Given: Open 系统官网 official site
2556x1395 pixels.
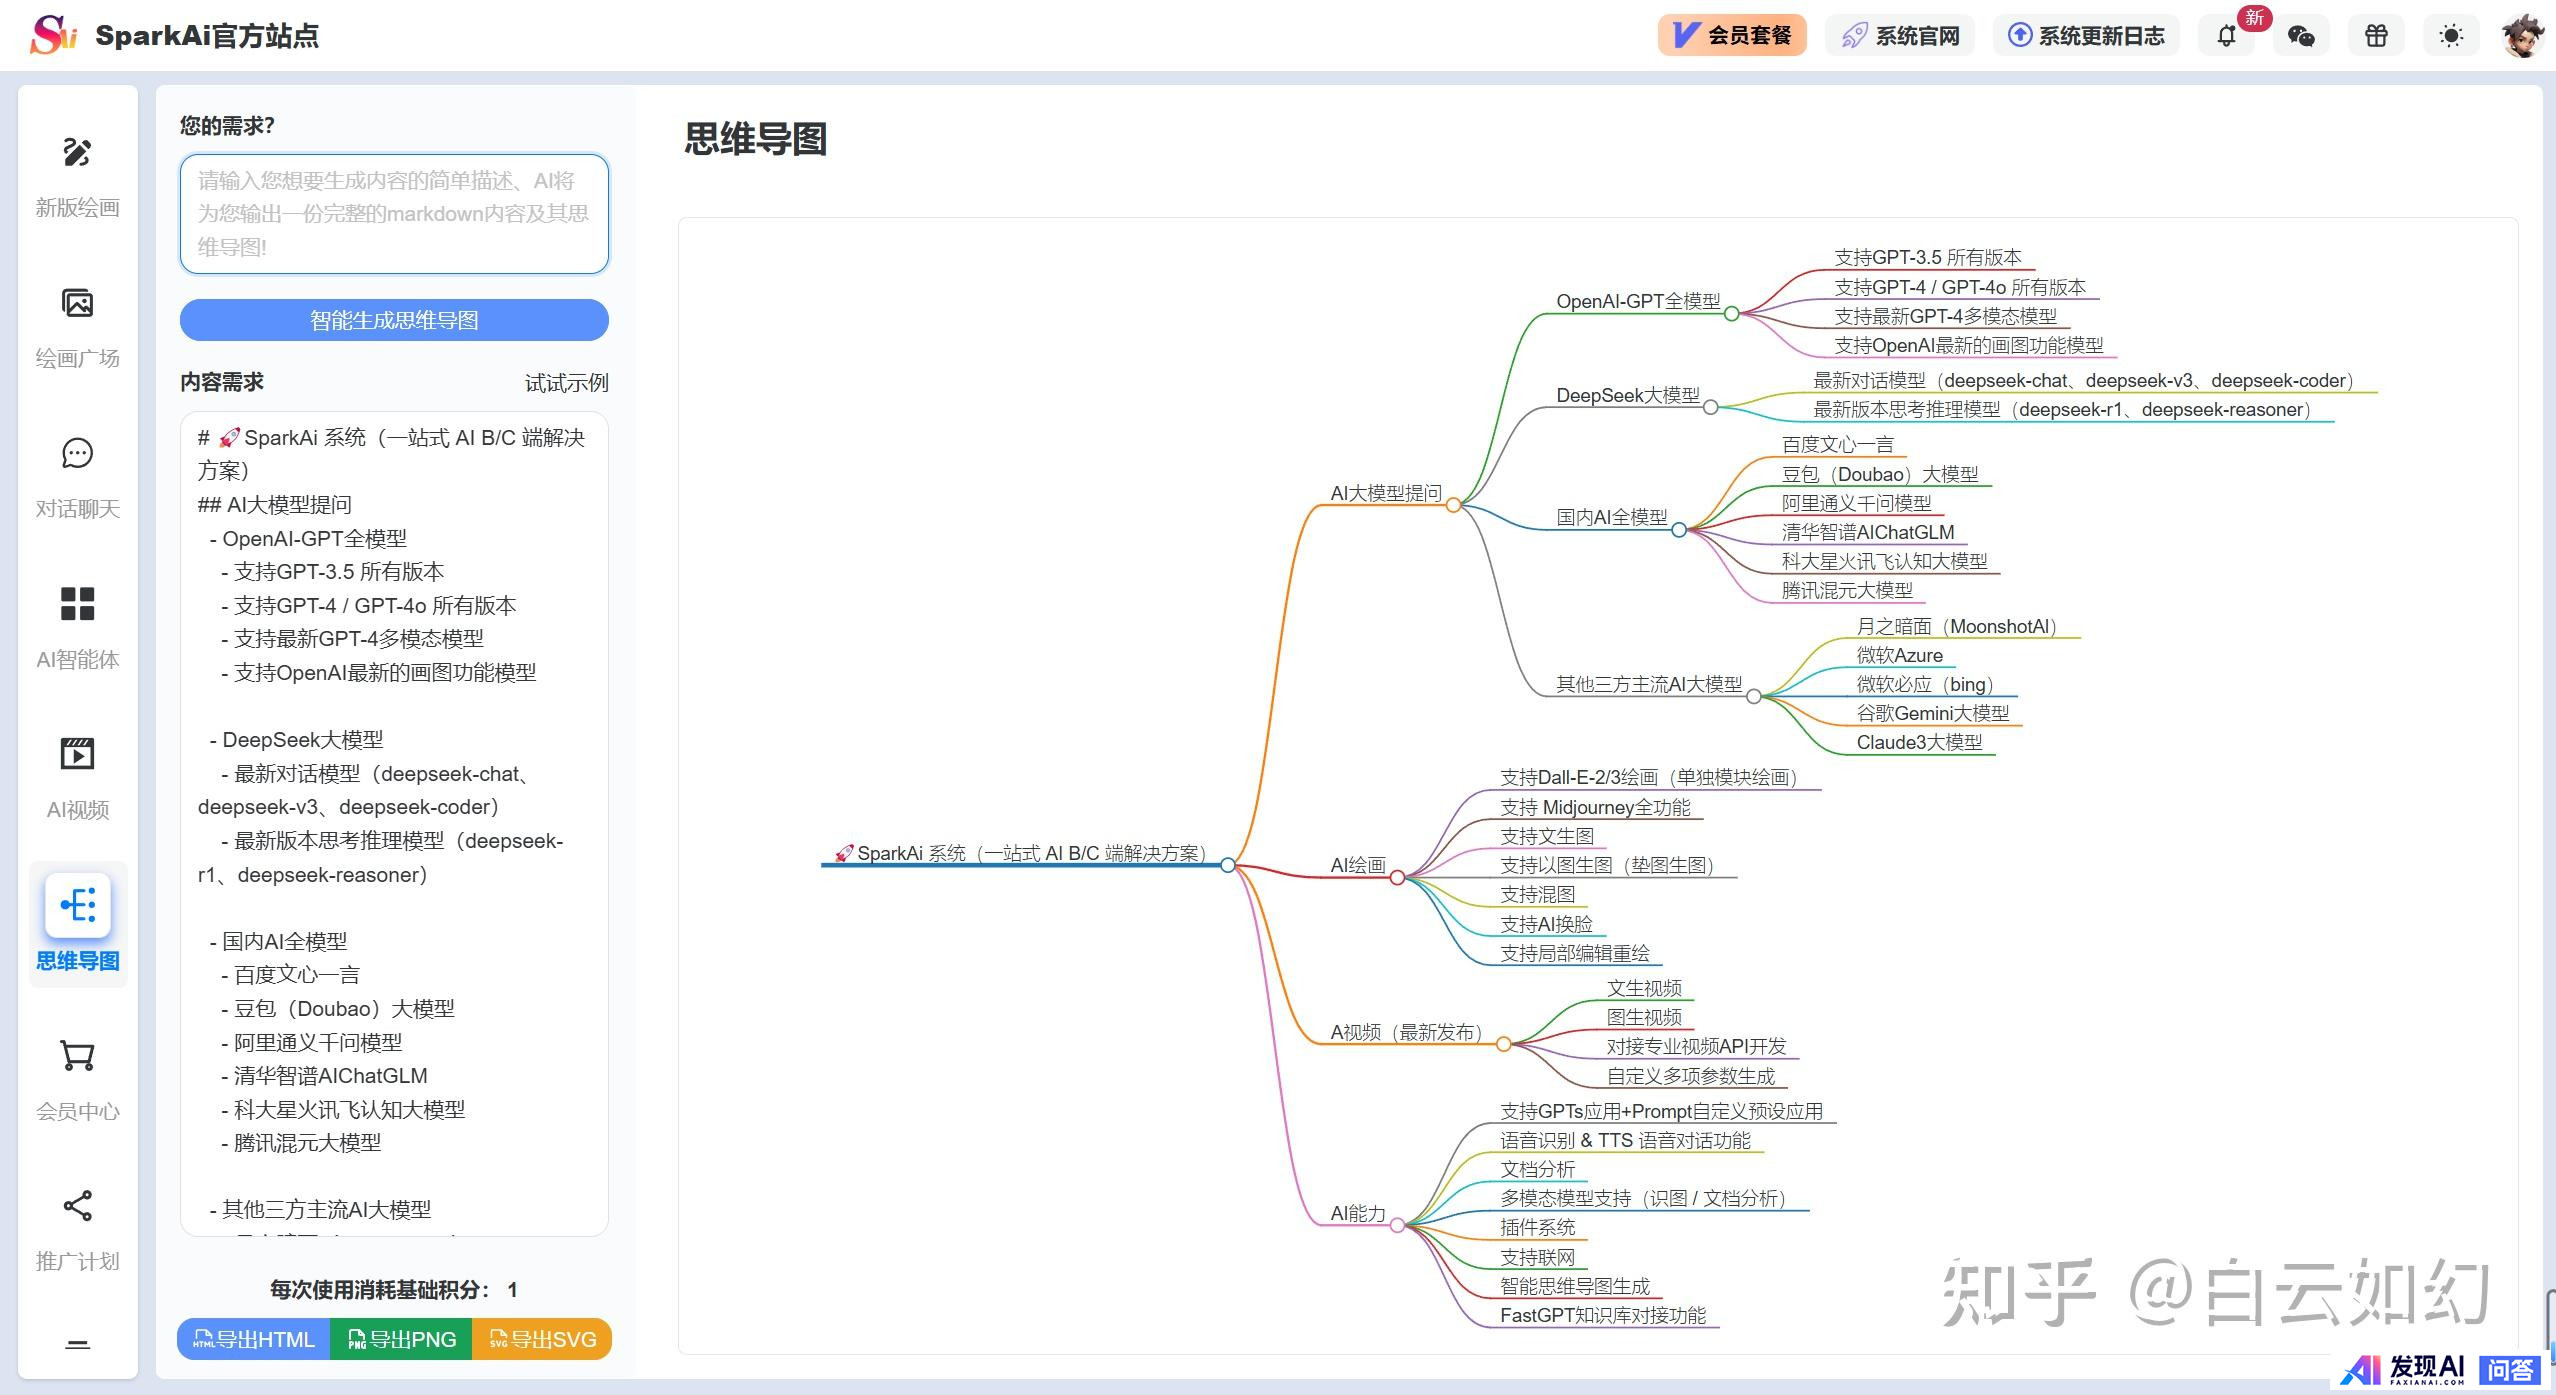Looking at the screenshot, I should coord(1900,36).
